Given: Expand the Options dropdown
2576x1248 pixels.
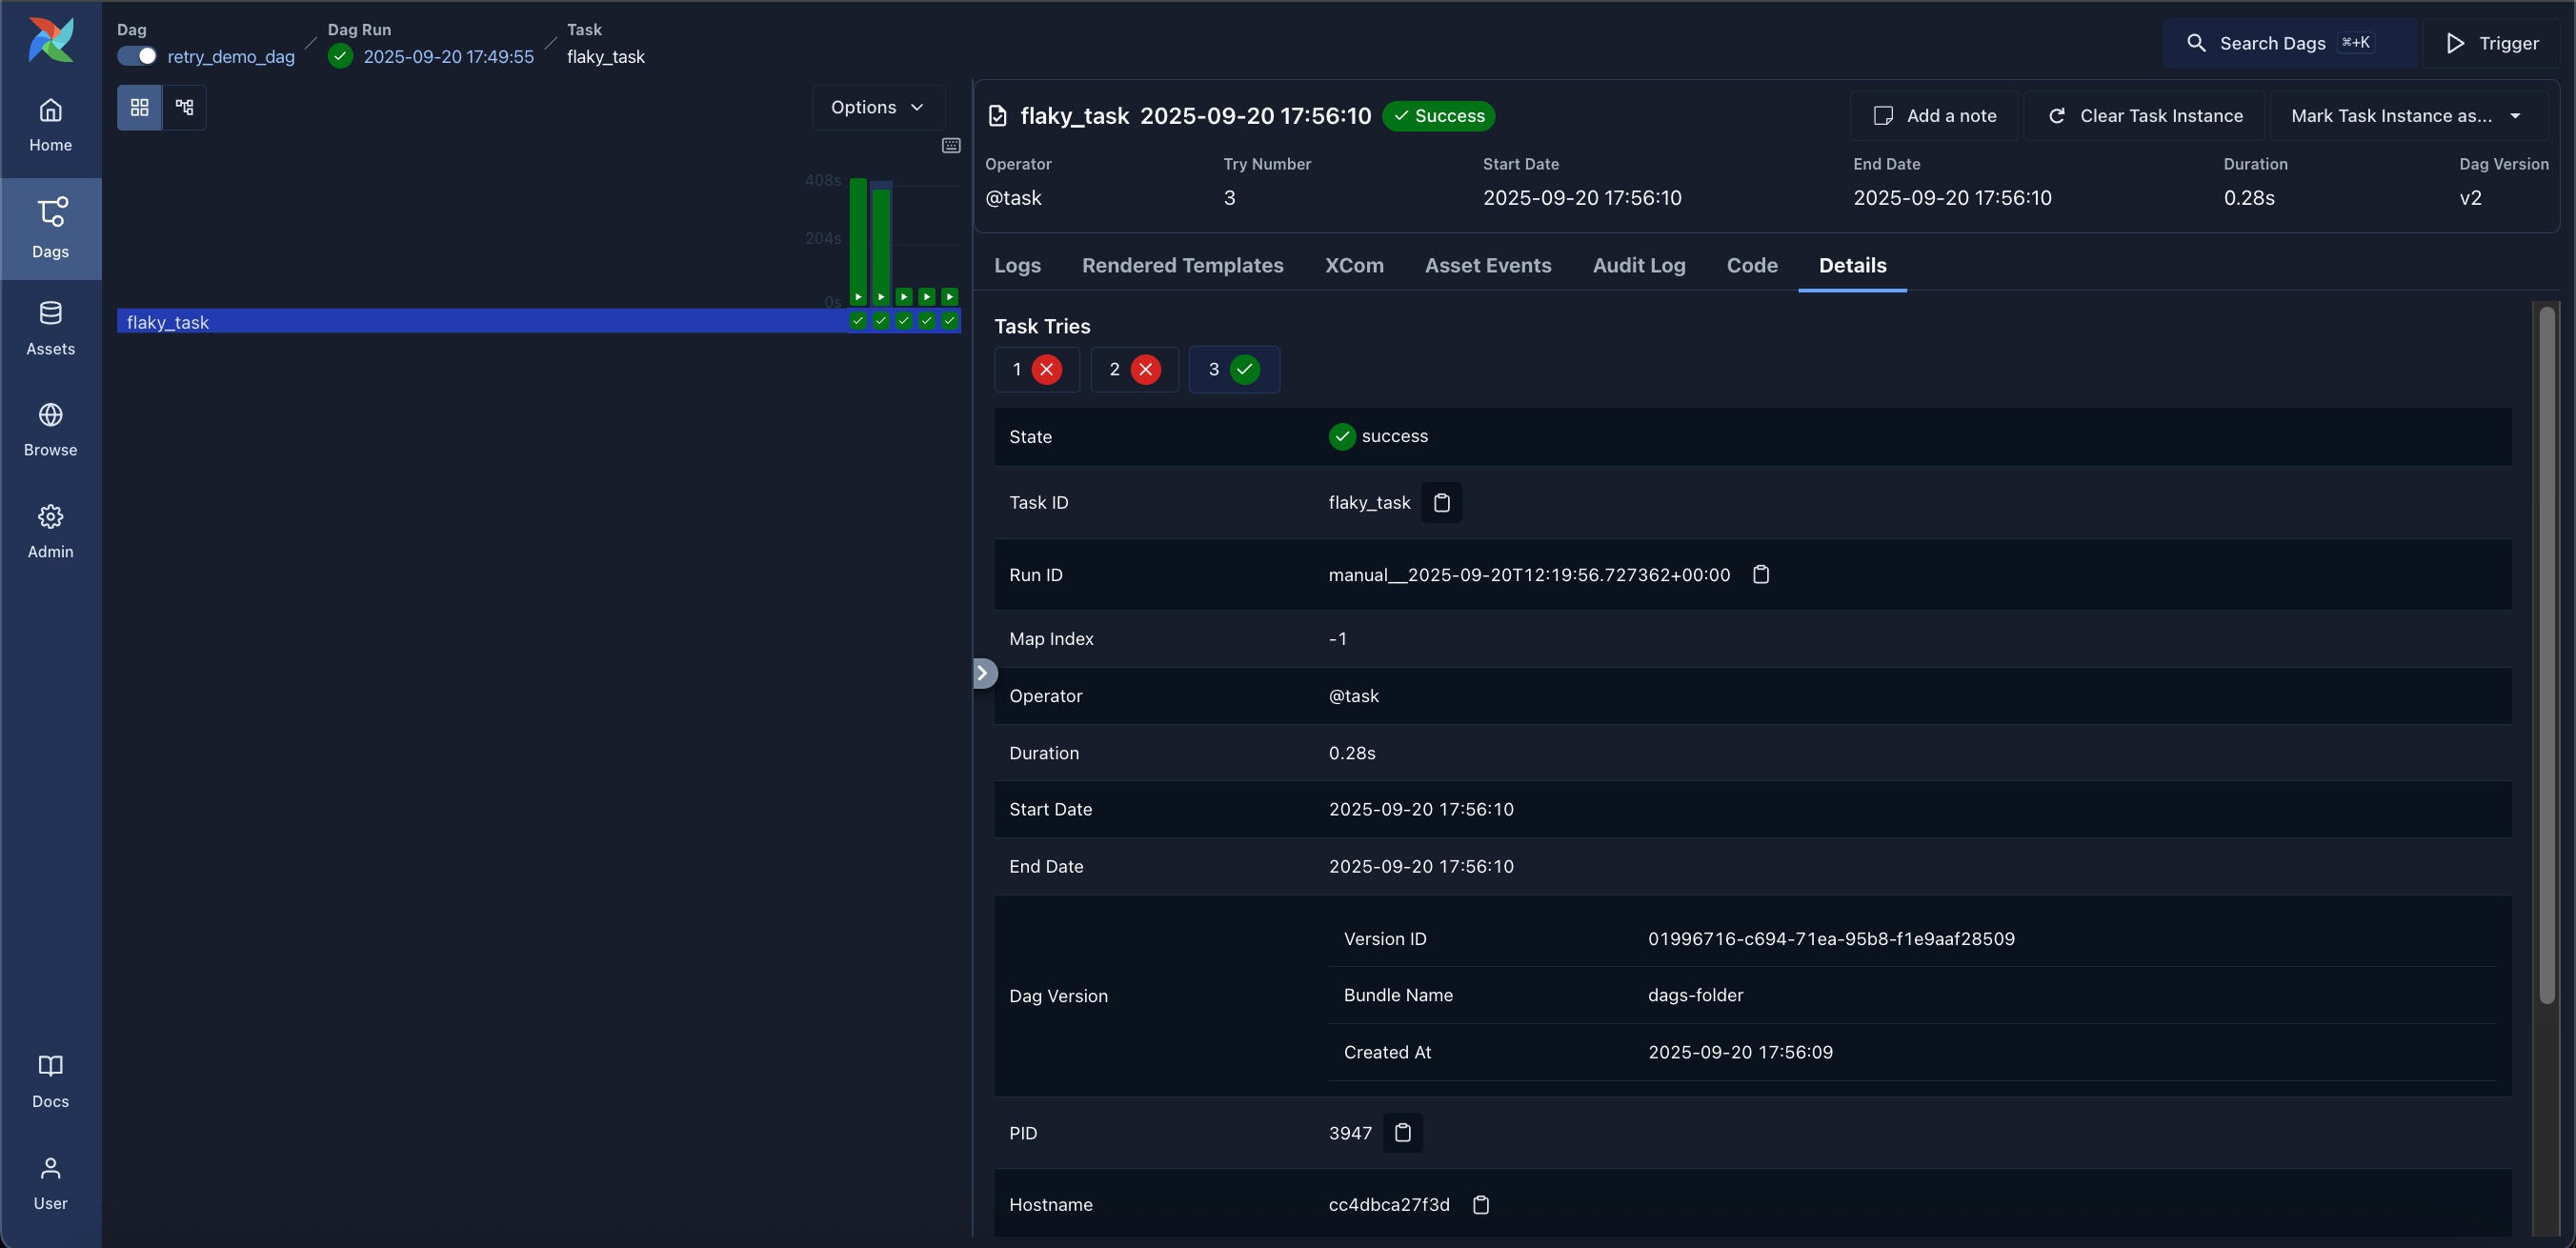Looking at the screenshot, I should pos(877,107).
